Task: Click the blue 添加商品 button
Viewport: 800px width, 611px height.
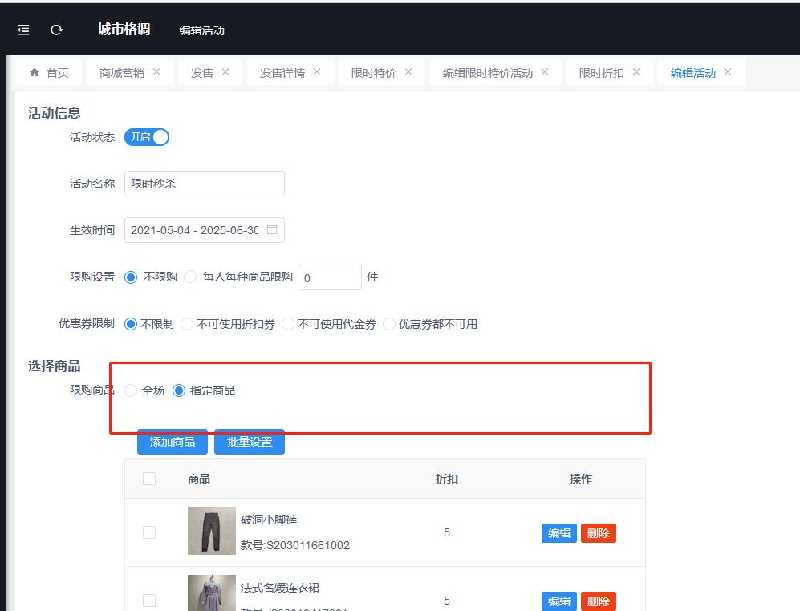Action: tap(172, 442)
